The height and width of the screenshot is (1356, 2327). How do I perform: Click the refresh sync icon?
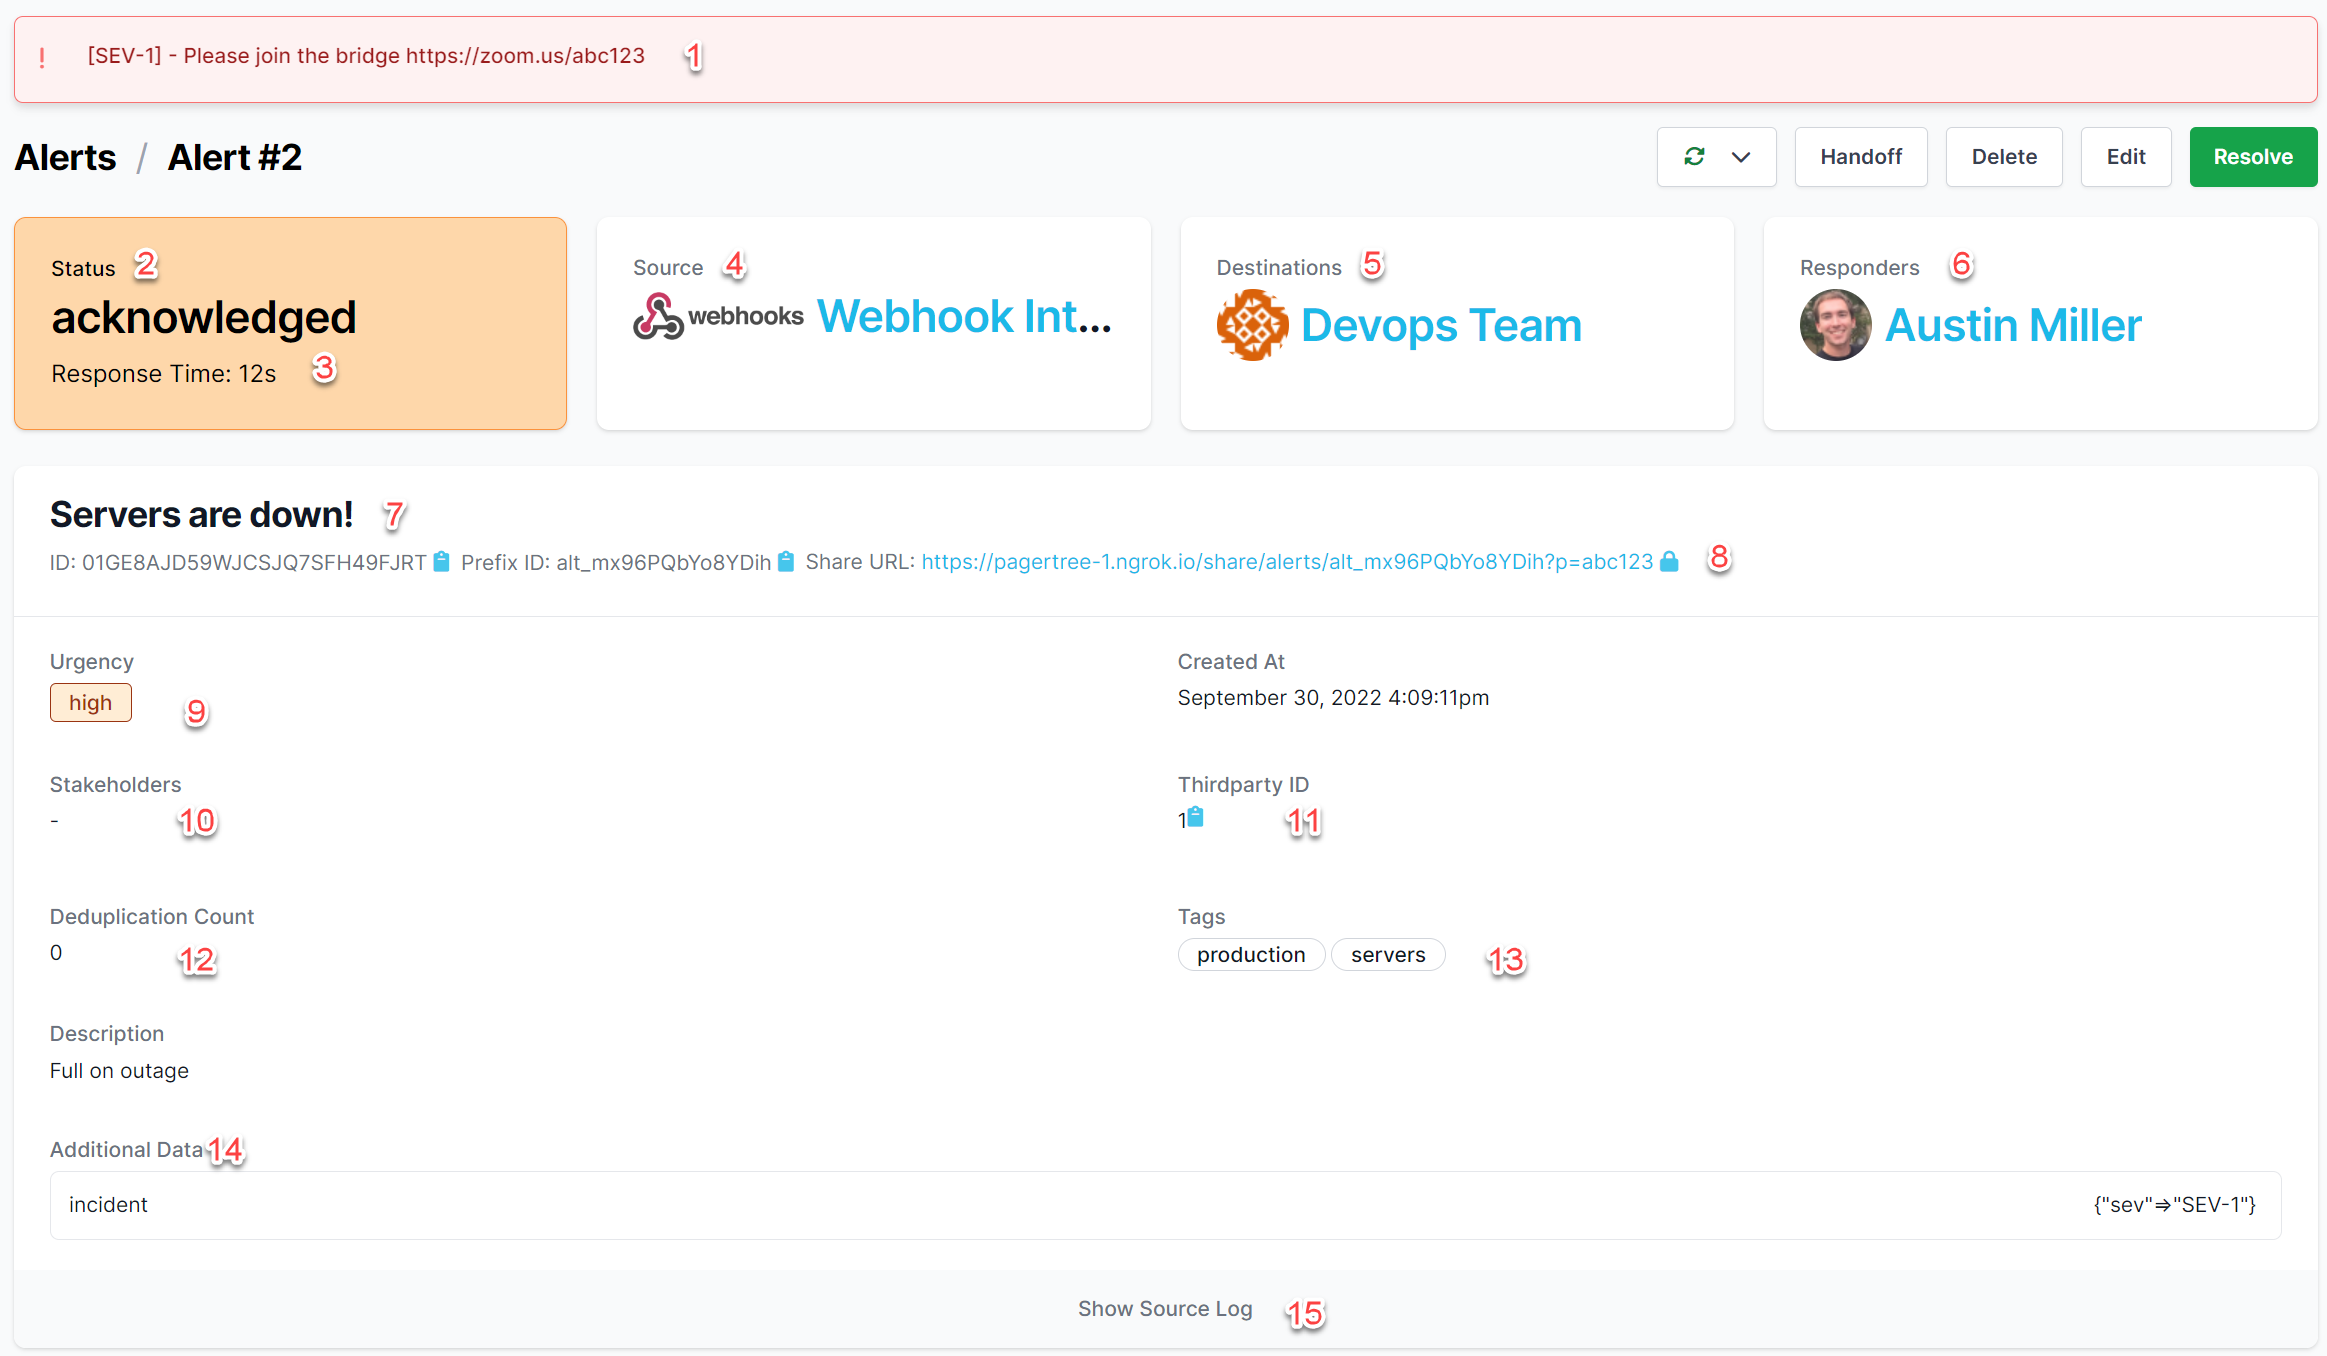(1694, 157)
